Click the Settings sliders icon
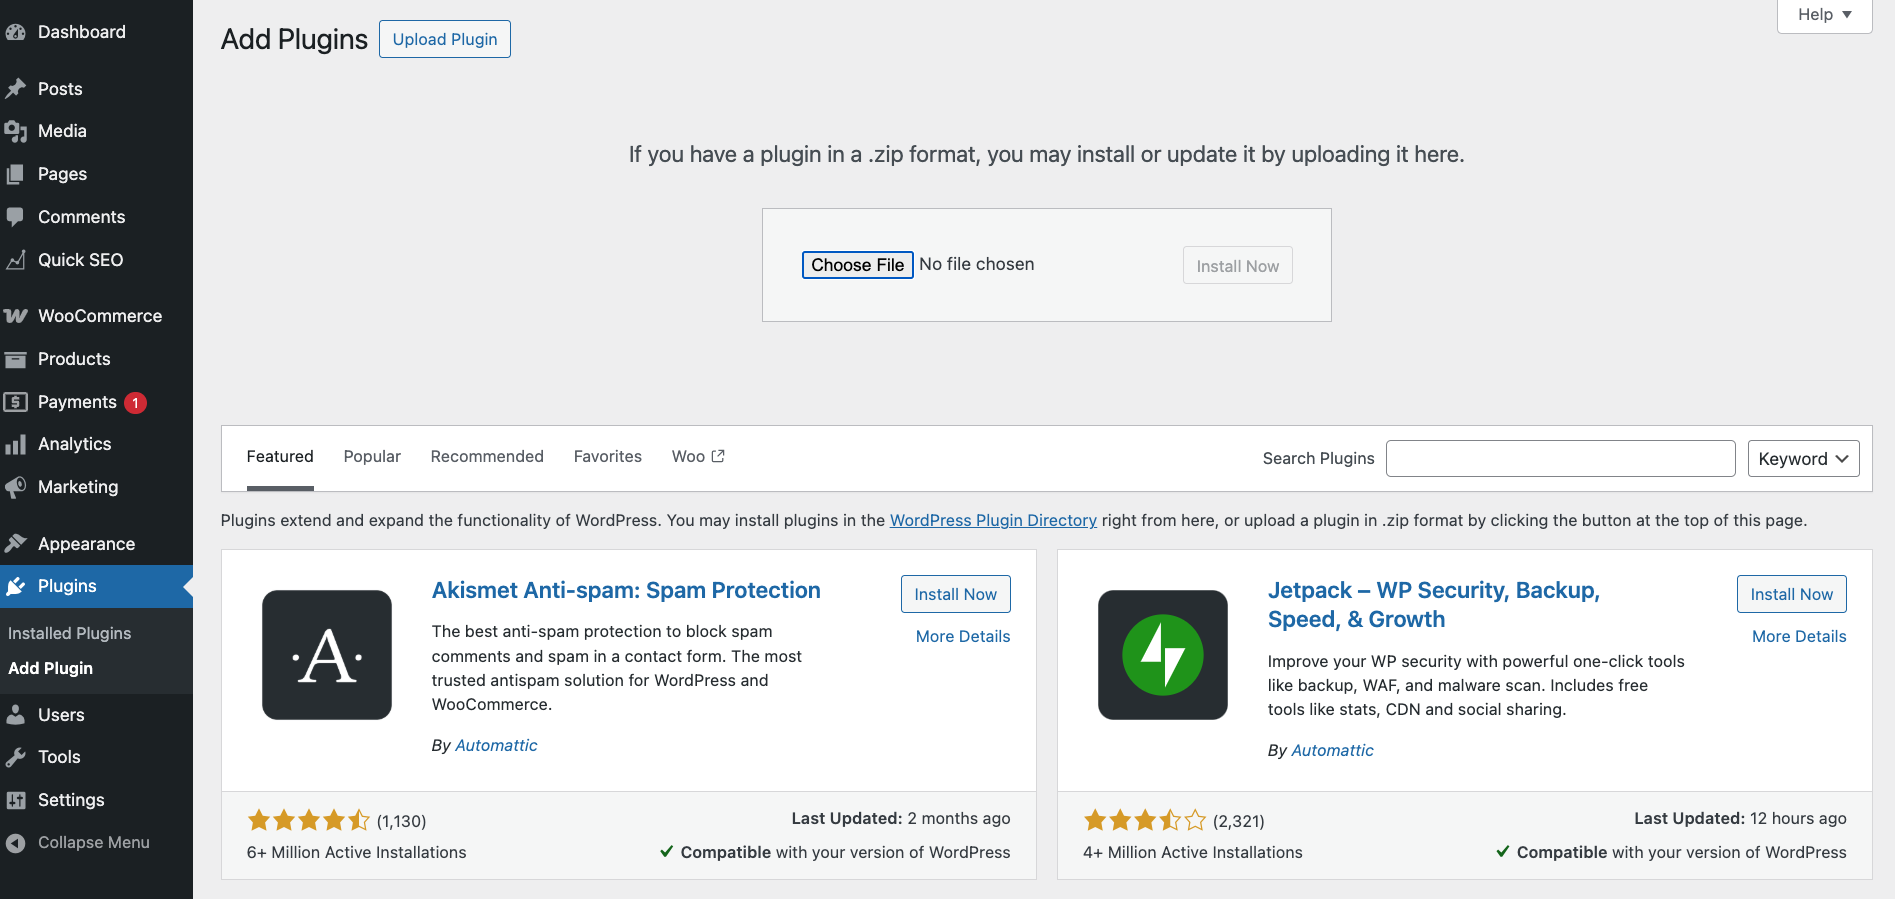Screen dimensions: 1895x899 pos(15,800)
